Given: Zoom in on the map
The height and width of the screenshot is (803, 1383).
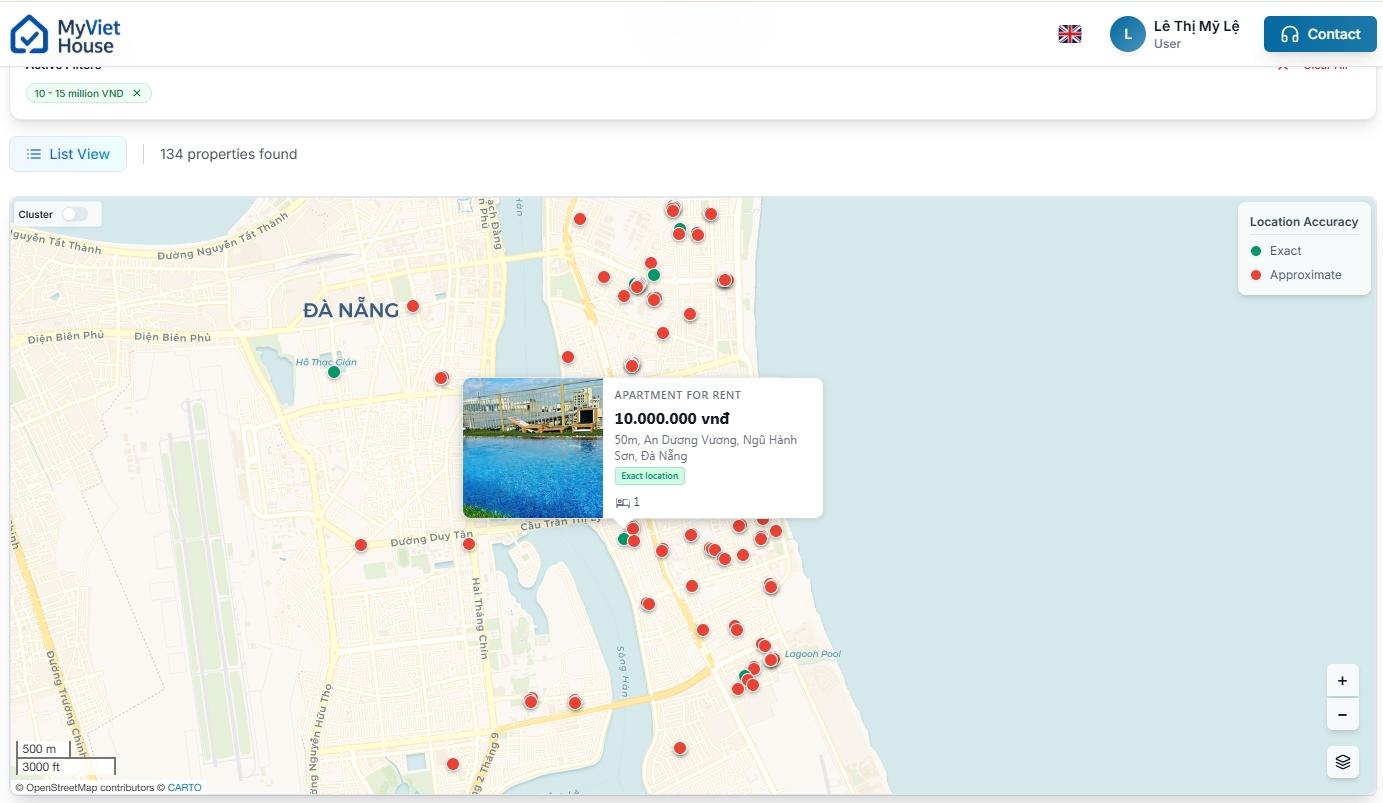Looking at the screenshot, I should [1342, 681].
